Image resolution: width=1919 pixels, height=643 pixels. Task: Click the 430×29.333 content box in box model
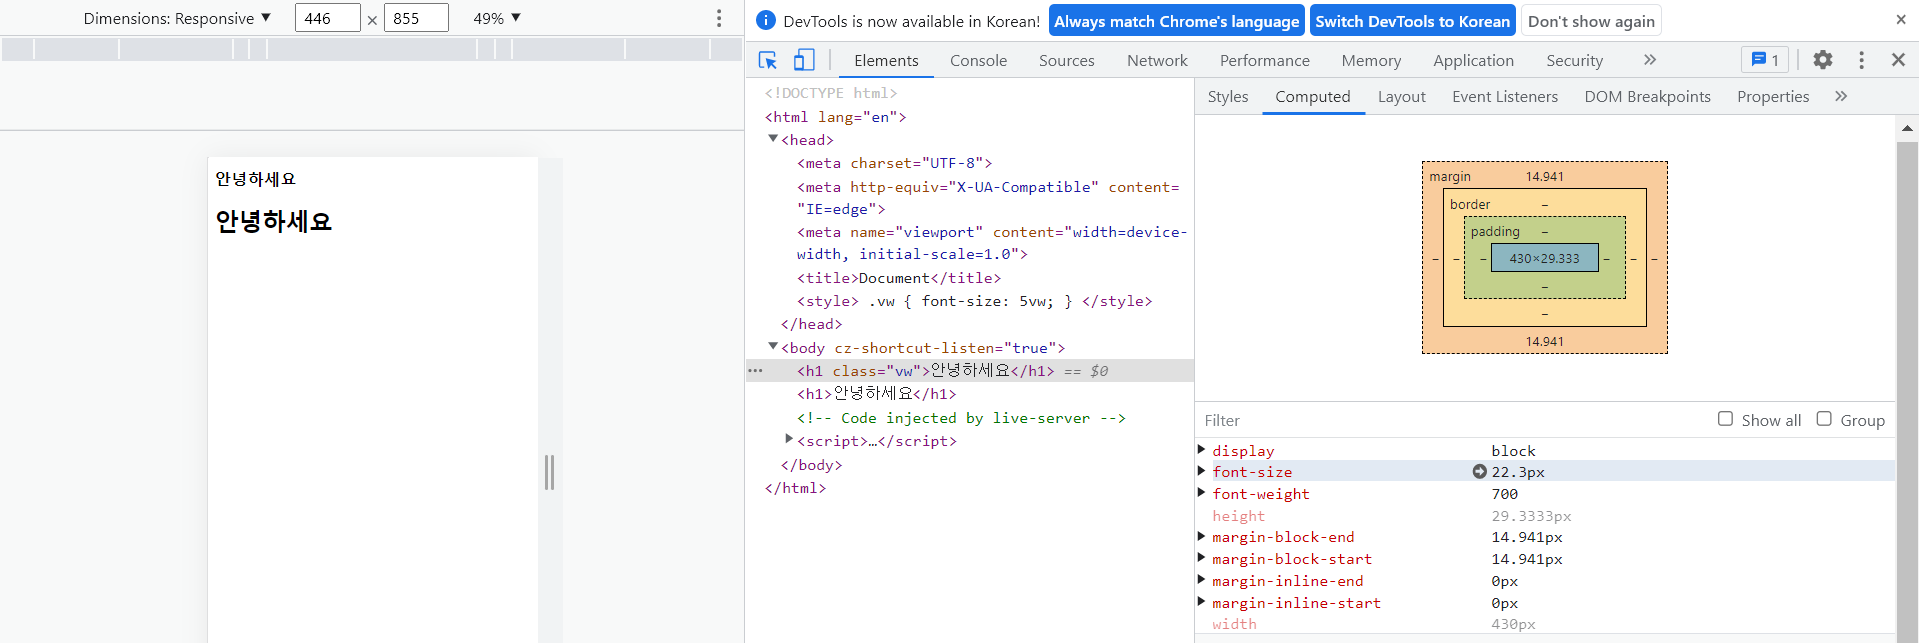(1544, 258)
